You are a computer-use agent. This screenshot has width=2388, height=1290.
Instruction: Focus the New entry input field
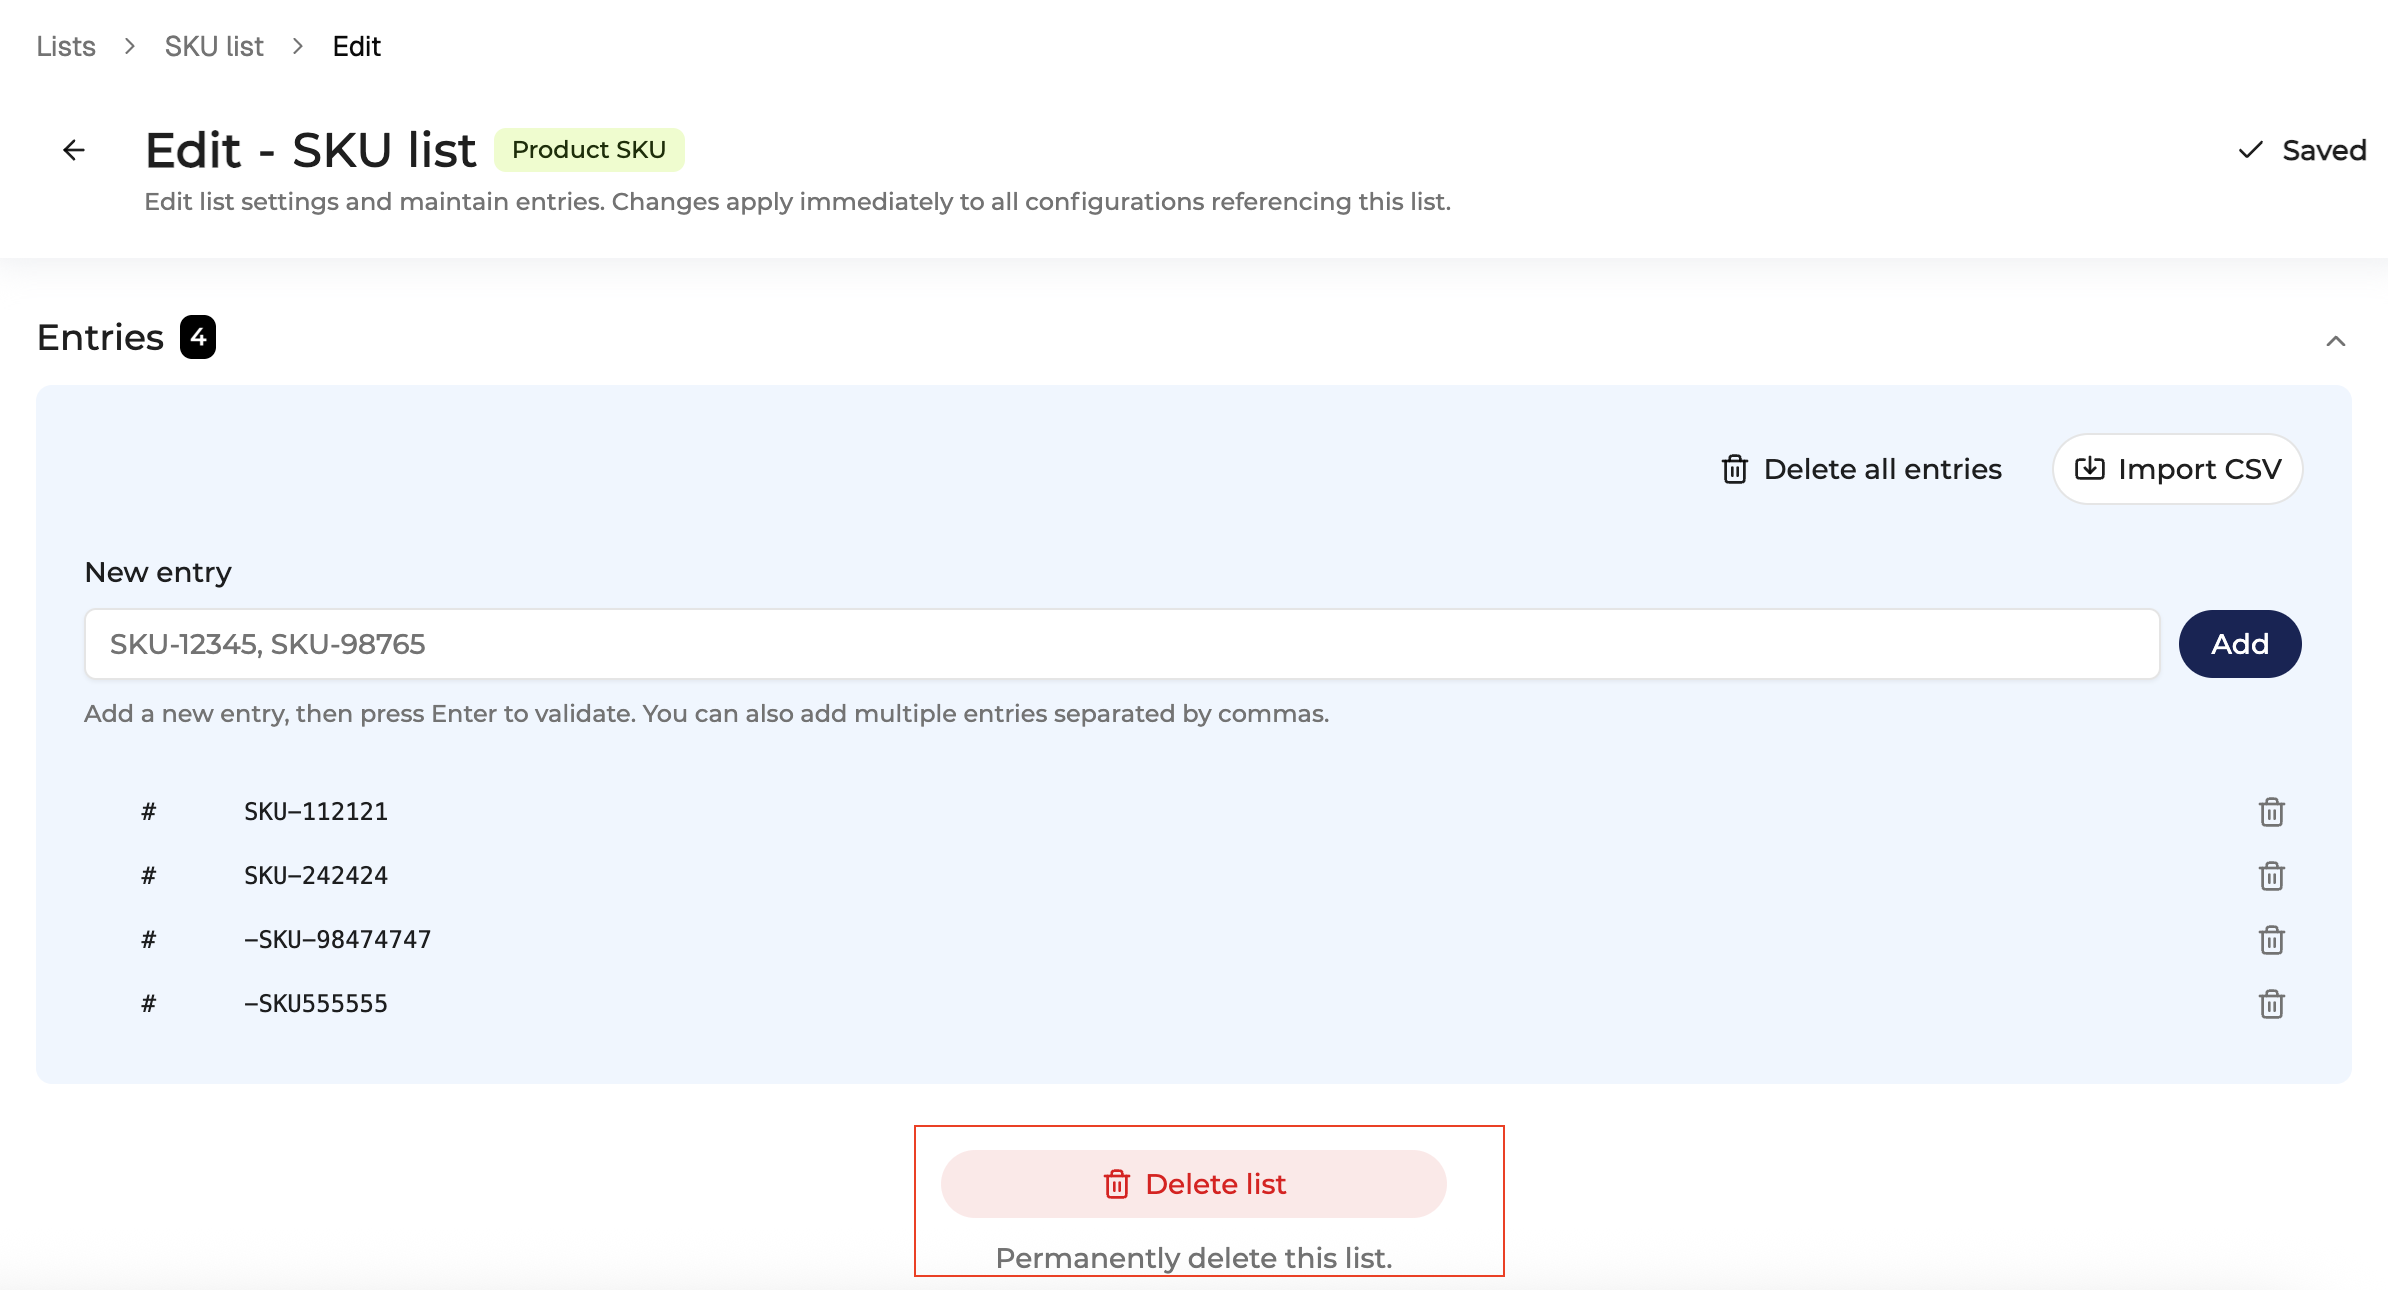(1121, 644)
